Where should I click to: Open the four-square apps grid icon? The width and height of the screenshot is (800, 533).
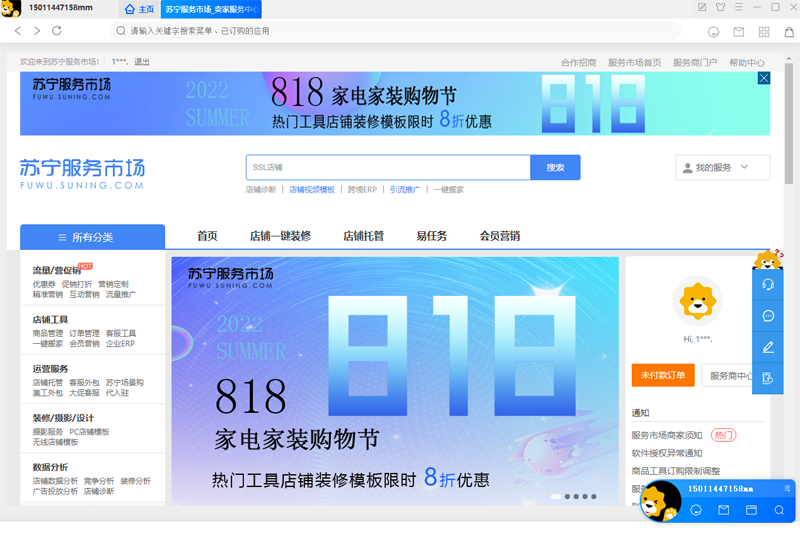coord(764,32)
